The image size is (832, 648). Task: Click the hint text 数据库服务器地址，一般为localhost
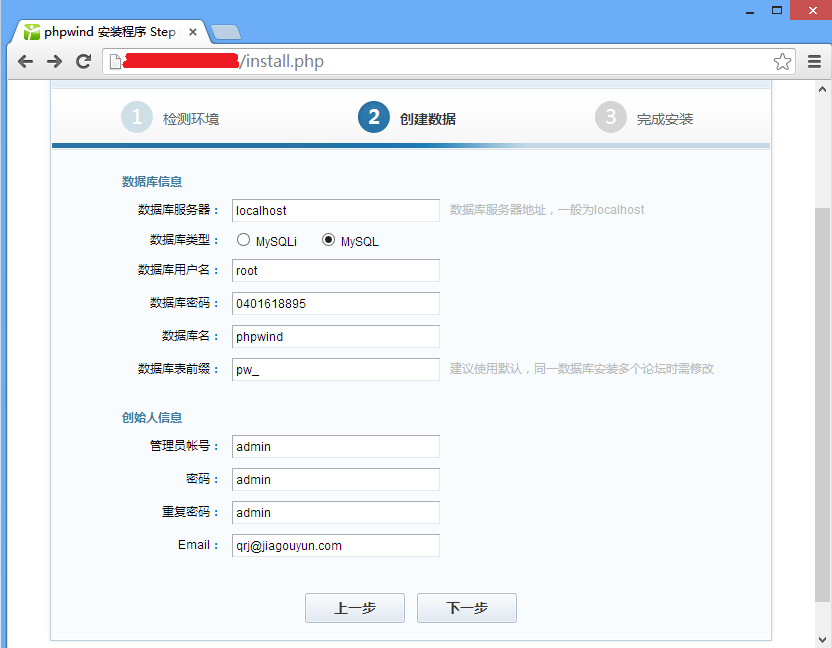(x=547, y=210)
